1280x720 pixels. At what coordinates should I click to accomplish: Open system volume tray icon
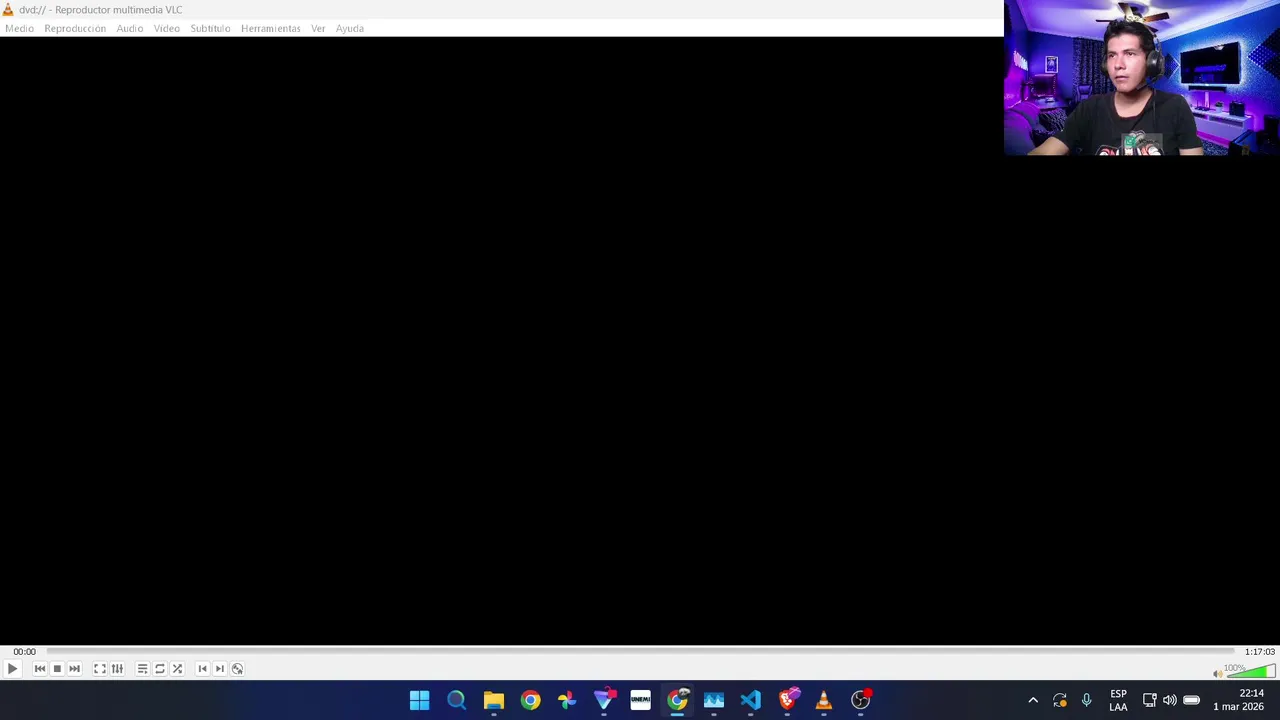click(1170, 700)
